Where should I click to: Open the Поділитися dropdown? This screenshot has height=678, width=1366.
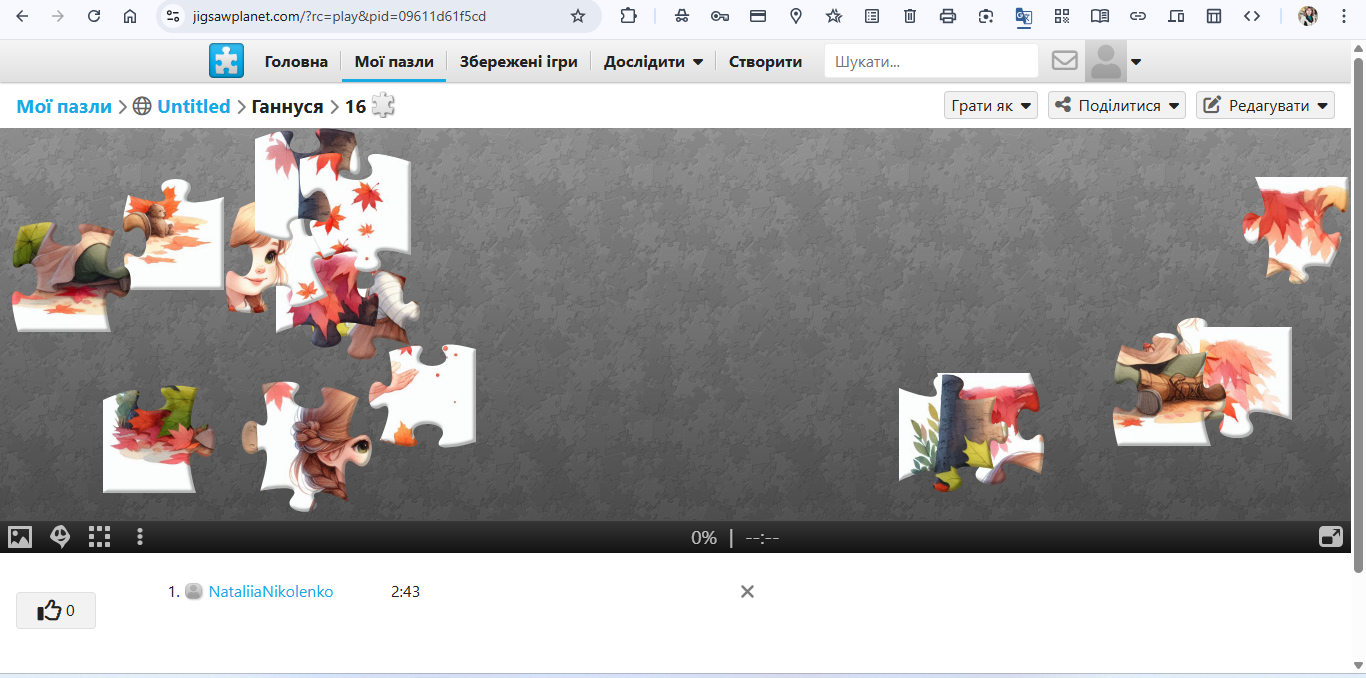pos(1117,105)
